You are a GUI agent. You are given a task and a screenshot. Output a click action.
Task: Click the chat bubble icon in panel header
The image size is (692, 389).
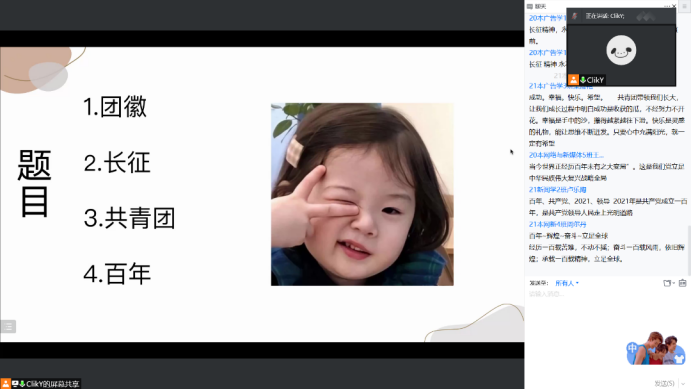pyautogui.click(x=530, y=7)
